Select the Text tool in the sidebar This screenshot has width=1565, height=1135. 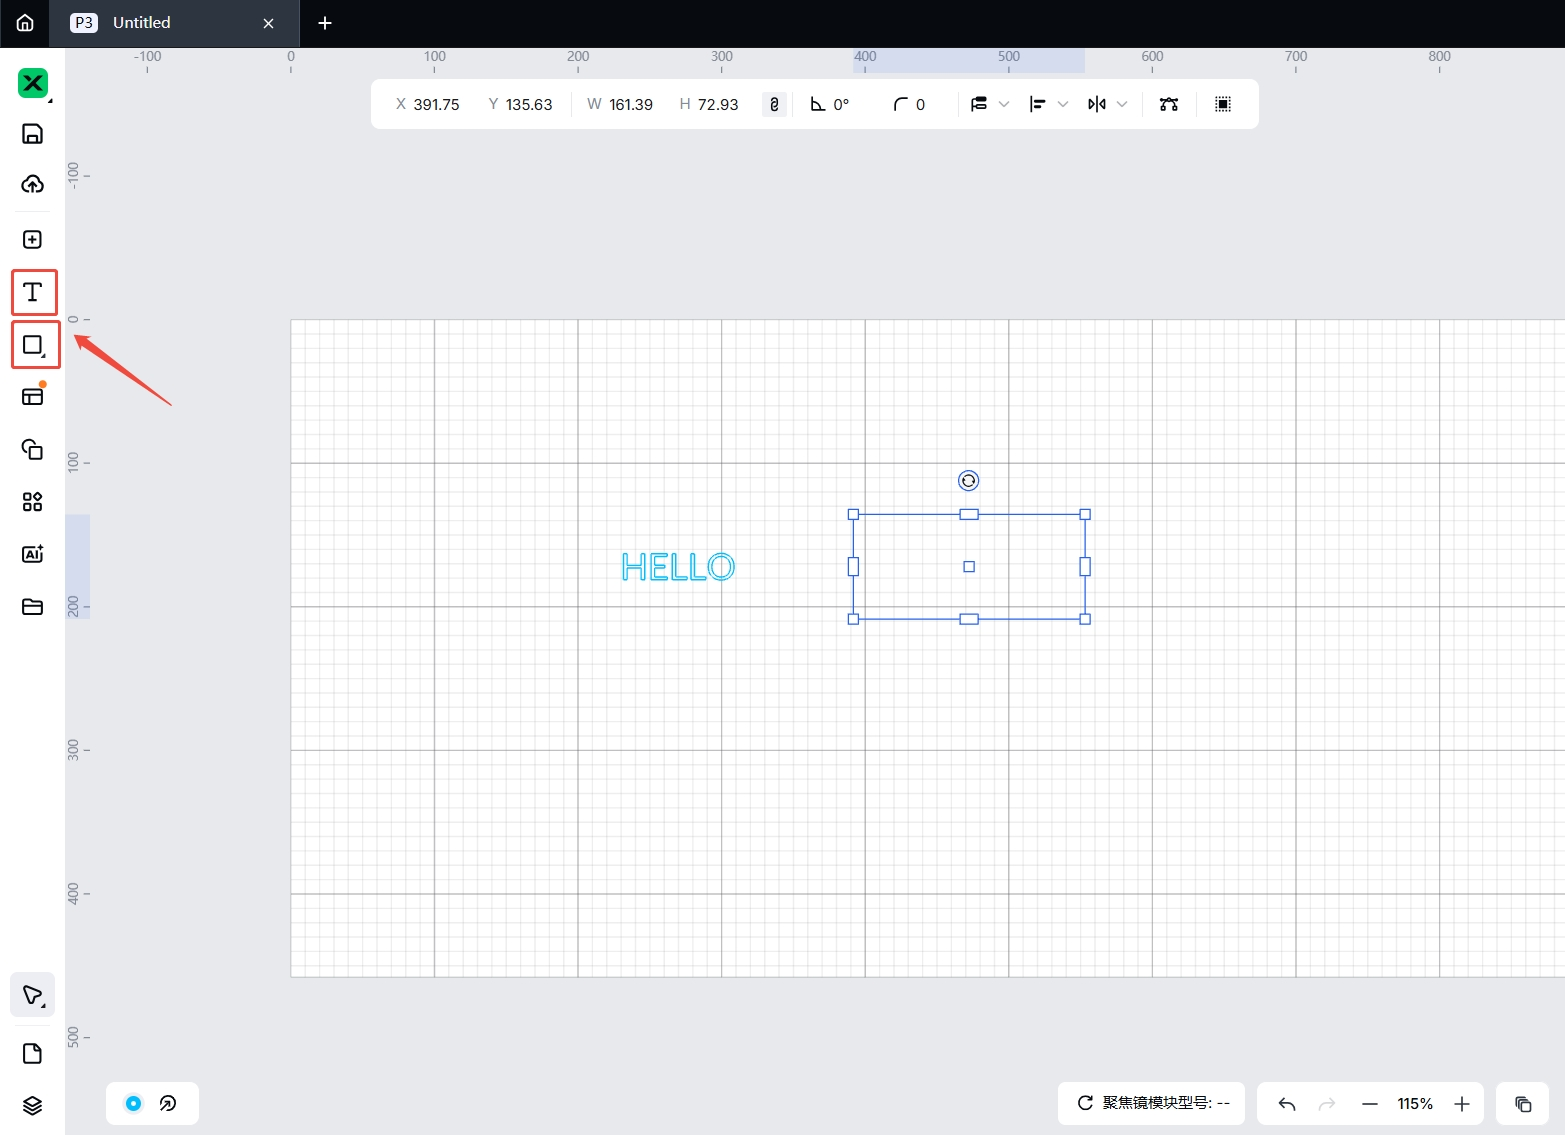33,292
